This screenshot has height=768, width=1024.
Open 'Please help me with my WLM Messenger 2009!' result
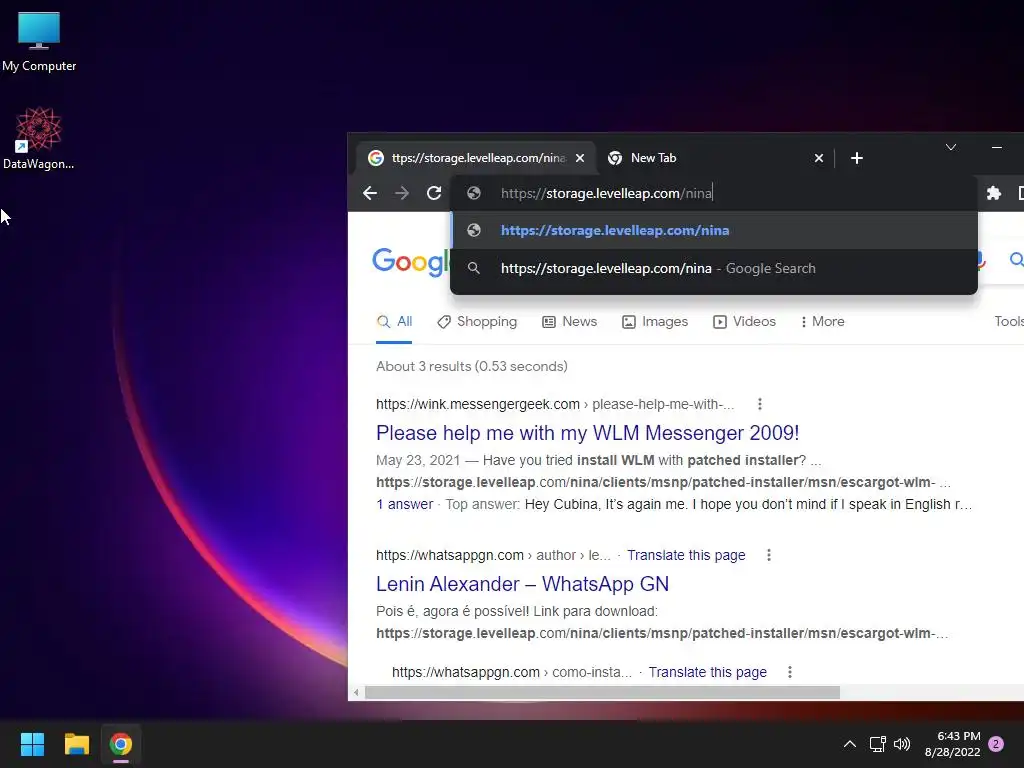pyautogui.click(x=588, y=433)
